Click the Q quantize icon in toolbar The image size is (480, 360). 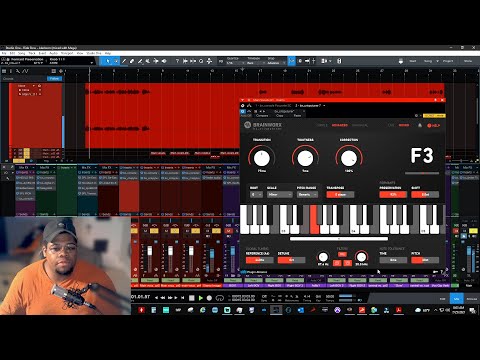pos(201,61)
